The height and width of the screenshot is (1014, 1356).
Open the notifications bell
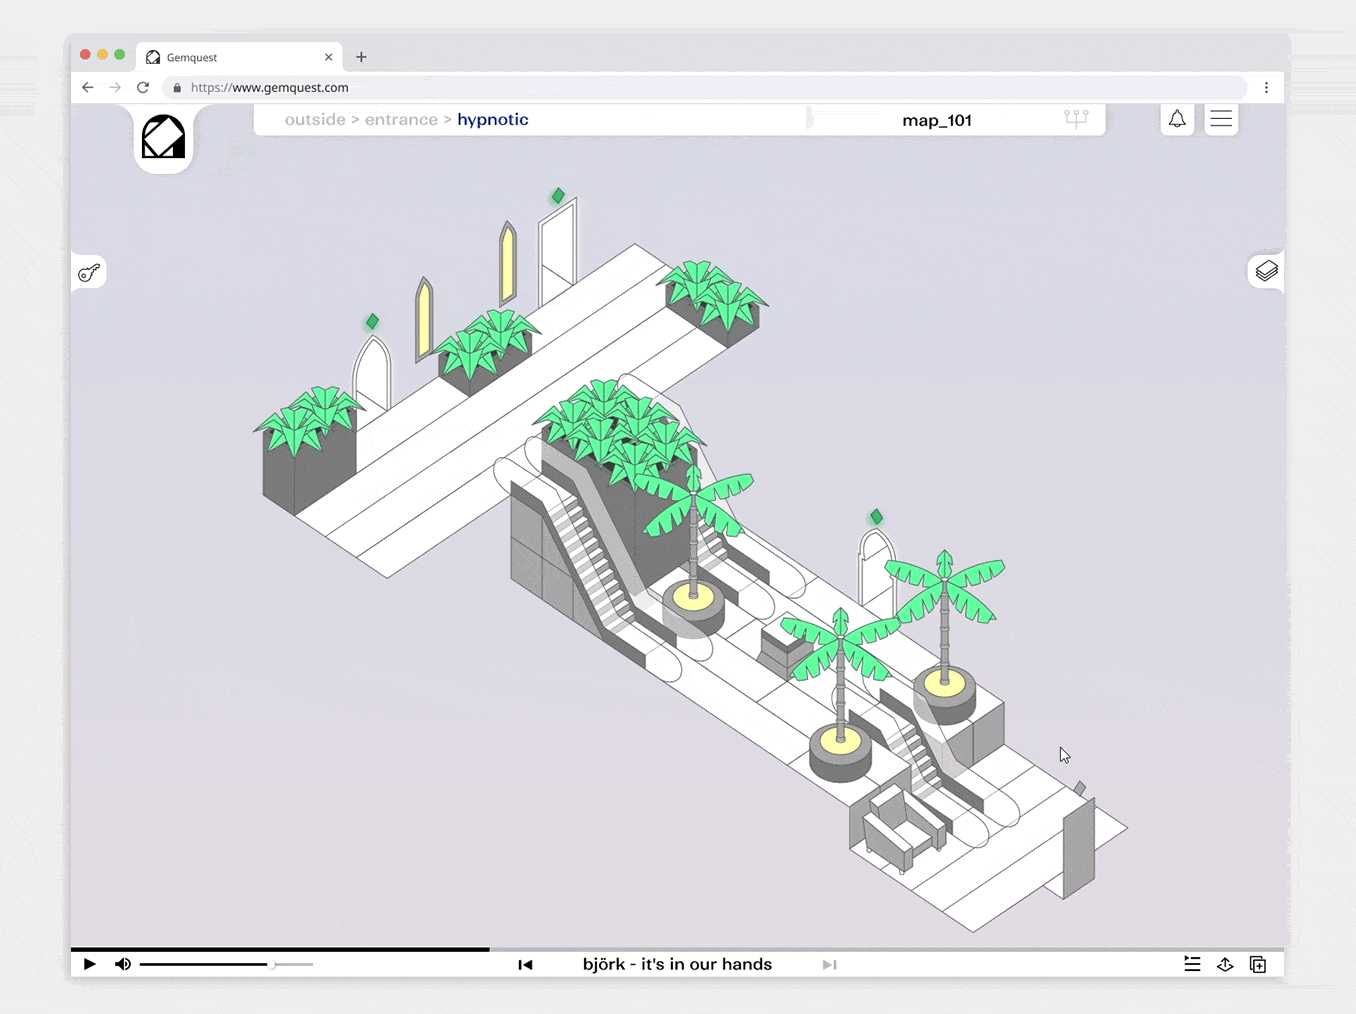1177,119
